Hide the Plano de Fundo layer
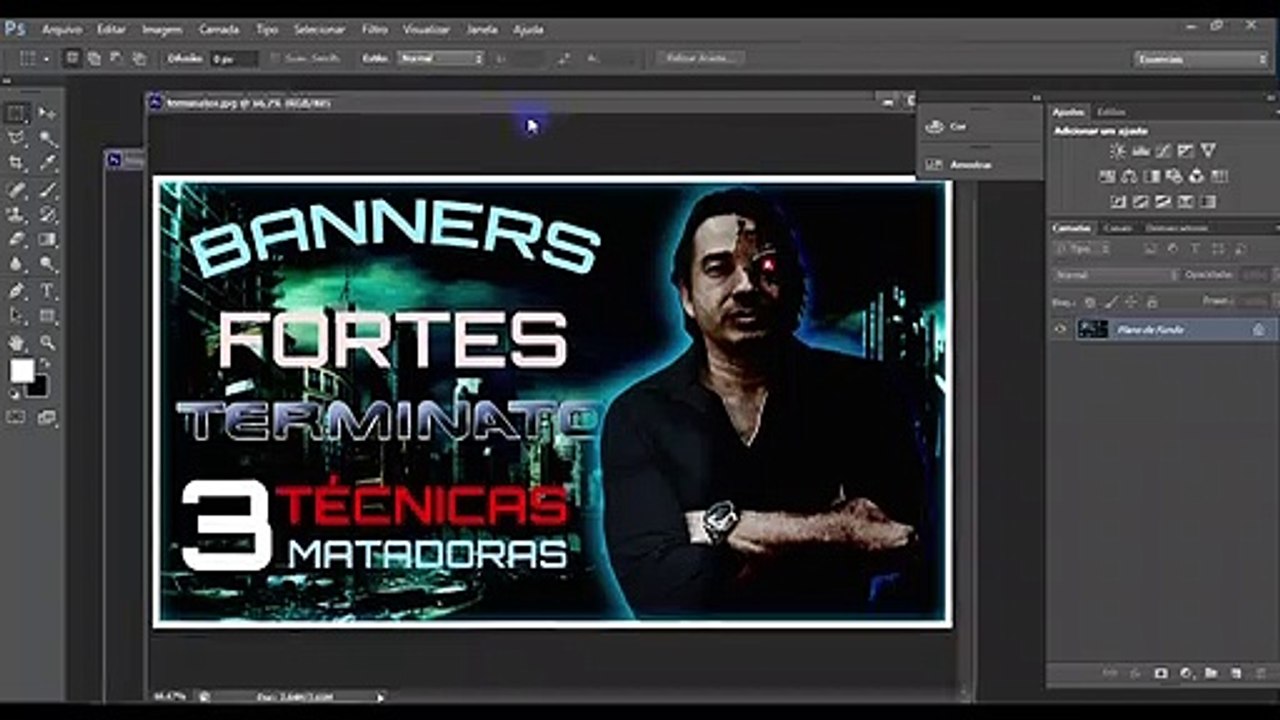This screenshot has height=720, width=1280. click(x=1061, y=329)
